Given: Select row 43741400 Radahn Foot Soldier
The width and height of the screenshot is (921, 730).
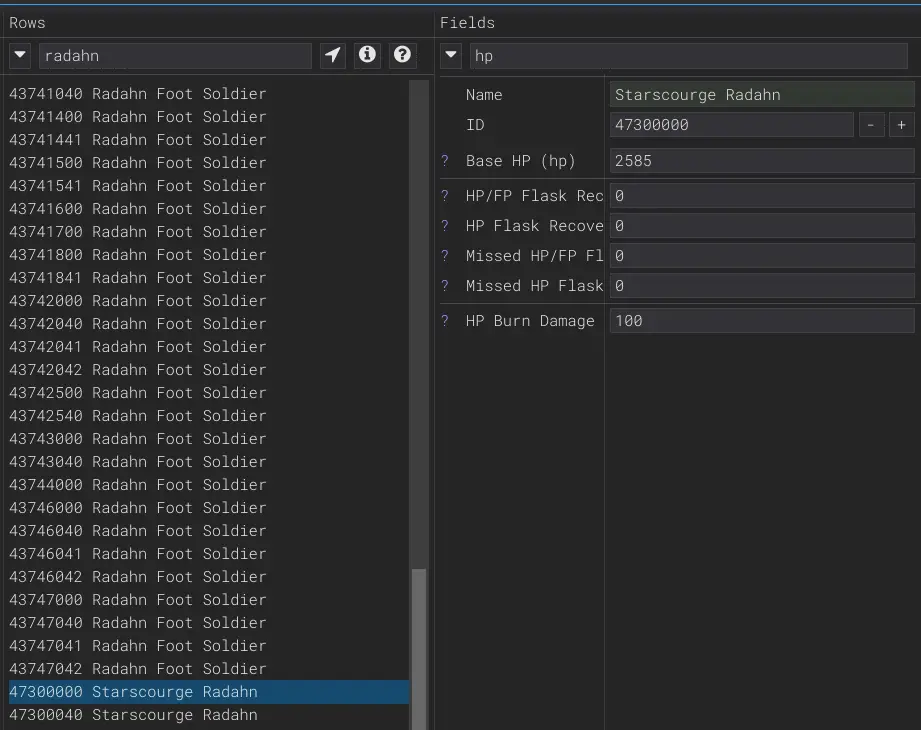Looking at the screenshot, I should coord(209,116).
